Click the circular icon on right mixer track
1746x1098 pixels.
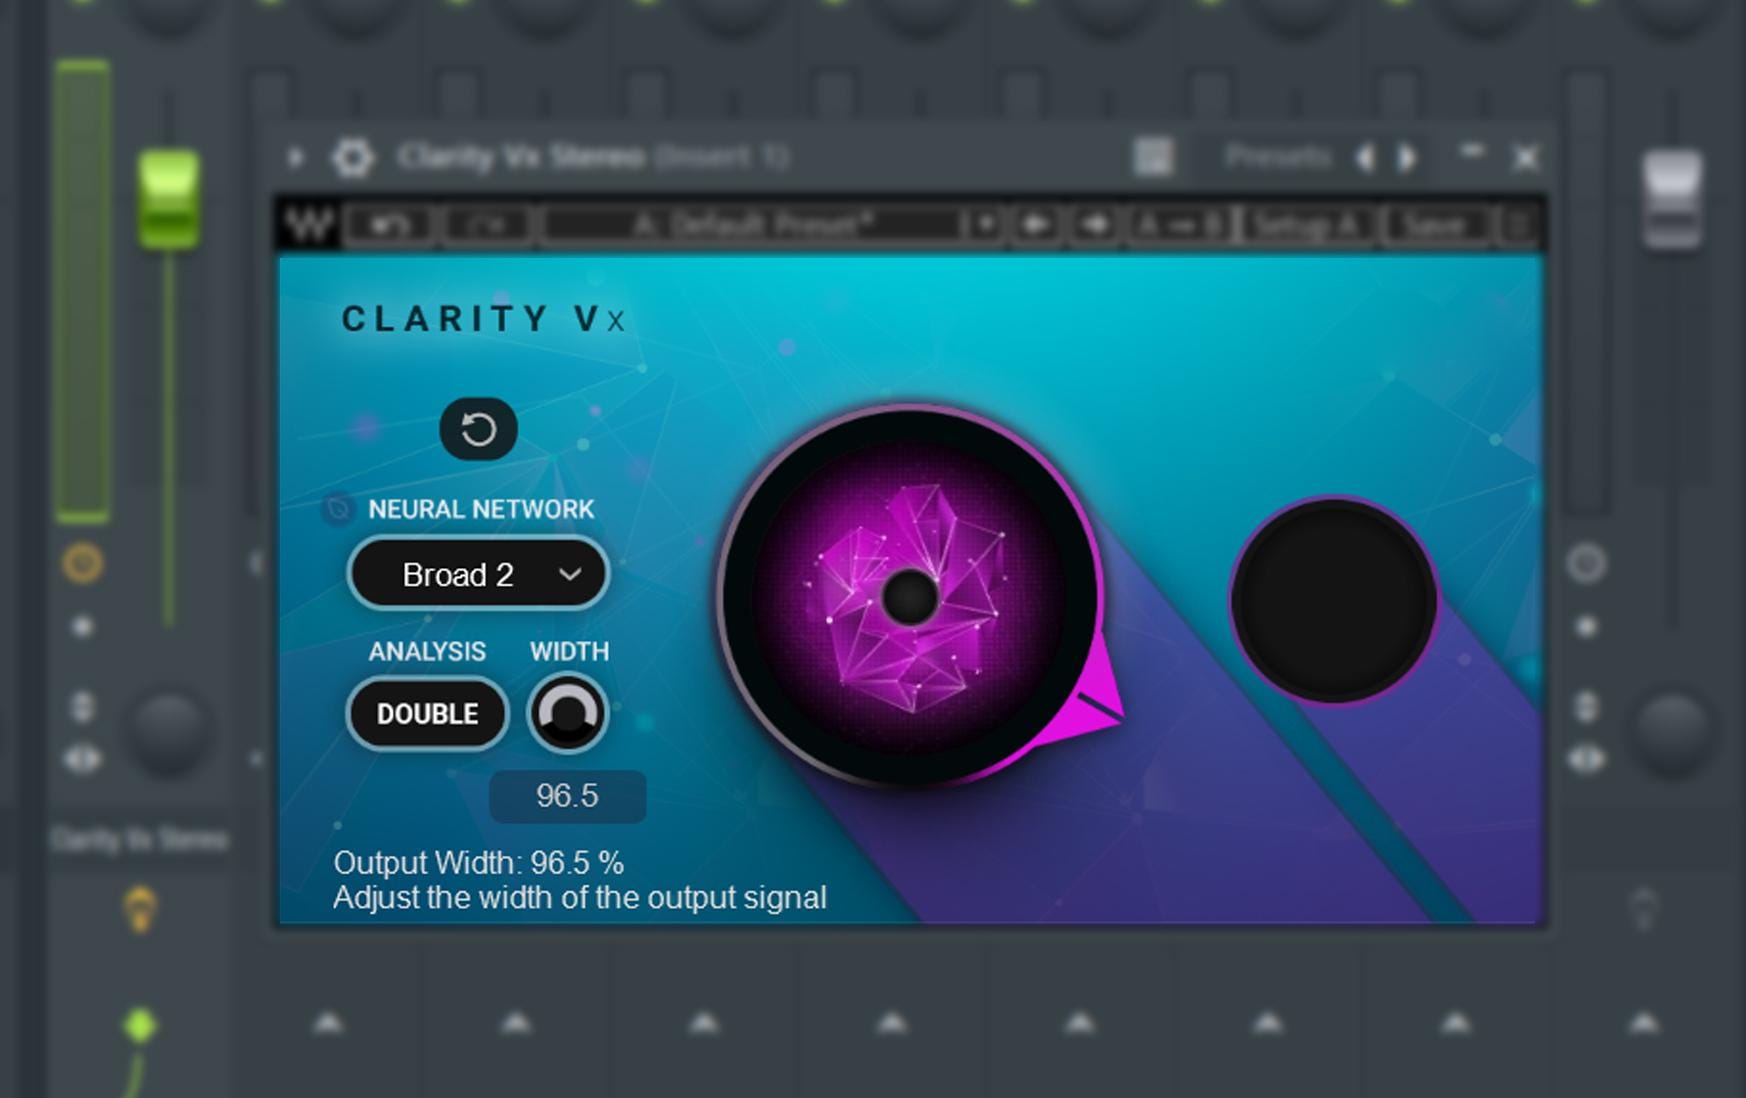click(x=1587, y=563)
